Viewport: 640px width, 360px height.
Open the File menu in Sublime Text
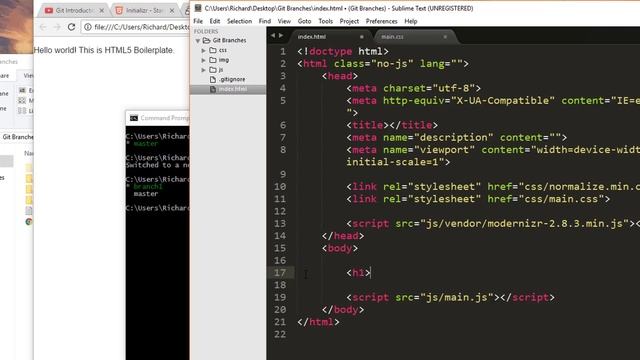(198, 21)
